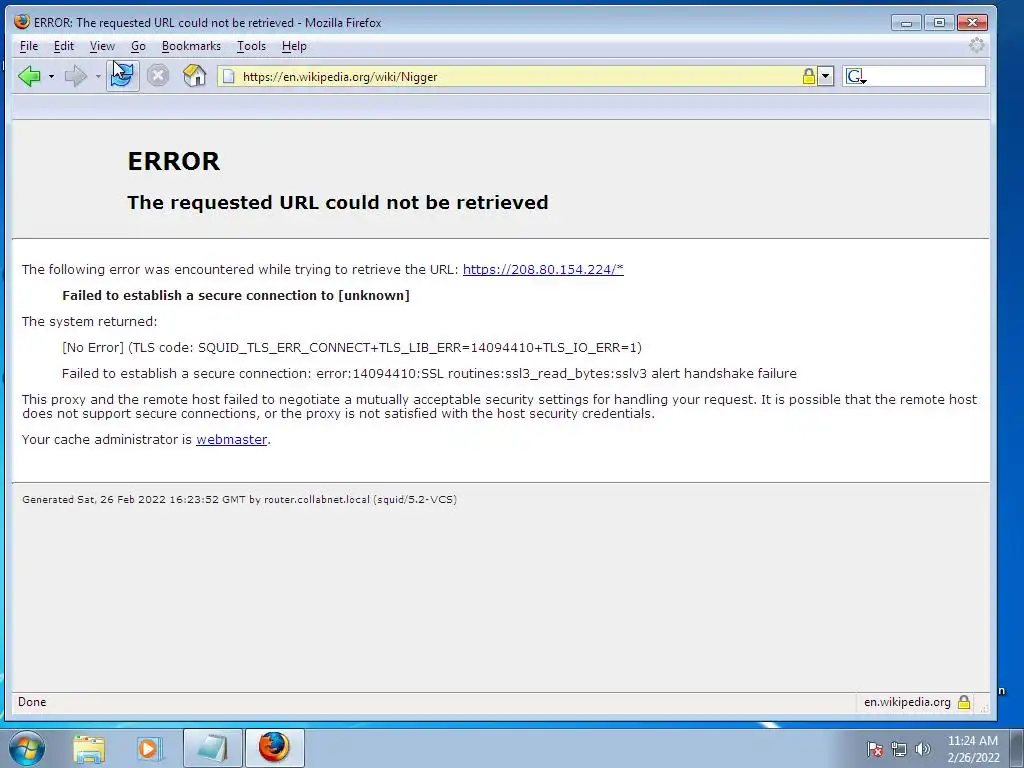Click the padlock icon in the address bar
Viewport: 1024px width, 768px height.
pos(808,76)
